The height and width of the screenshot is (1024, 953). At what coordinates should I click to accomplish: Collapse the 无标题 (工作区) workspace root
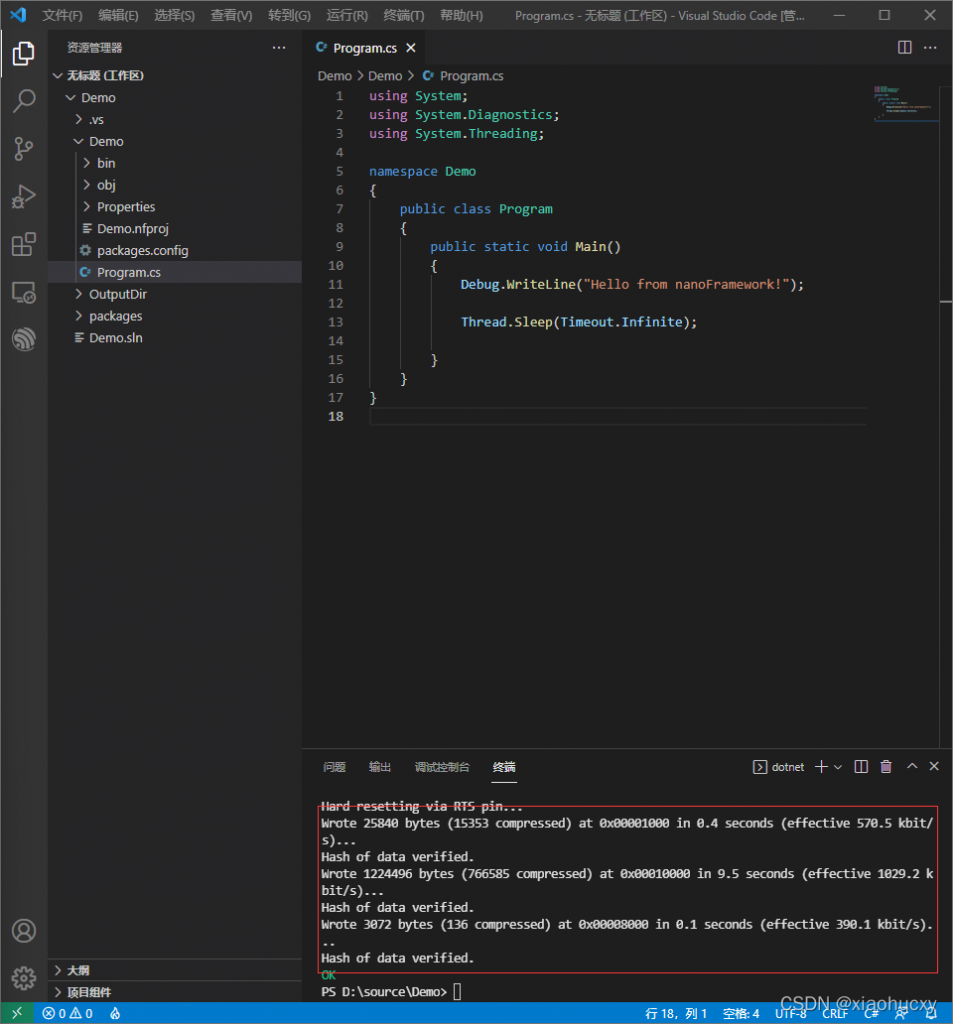click(57, 76)
